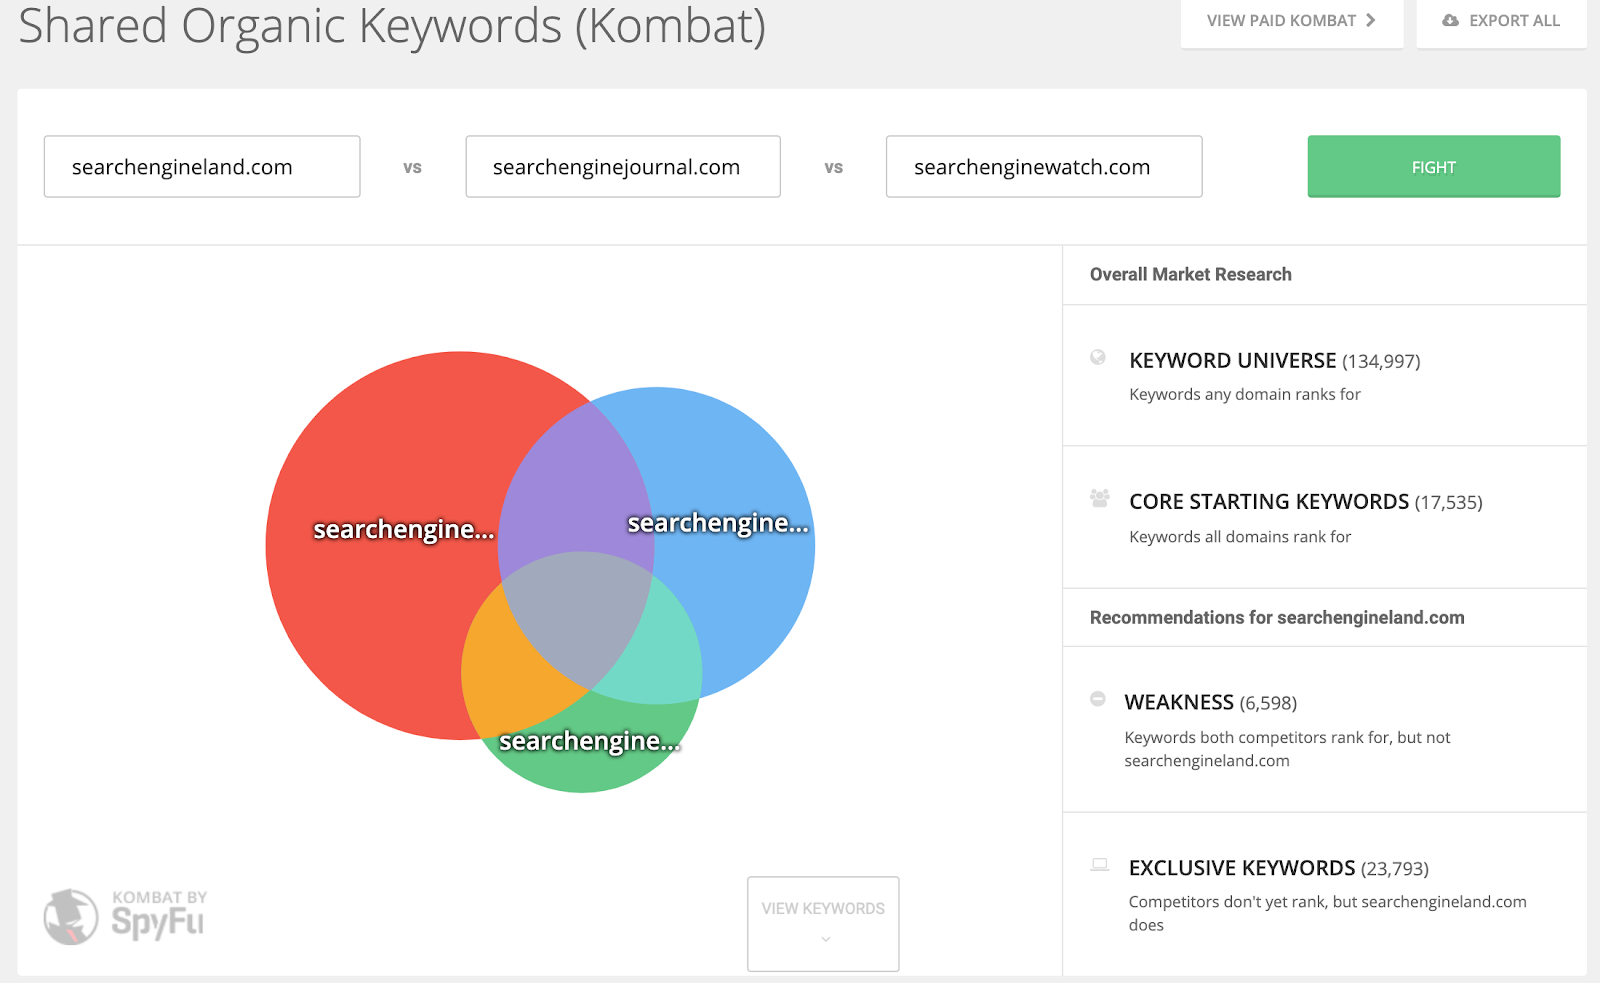Click the chevron arrow in View Paid Kombat
This screenshot has width=1600, height=983.
click(x=1371, y=20)
